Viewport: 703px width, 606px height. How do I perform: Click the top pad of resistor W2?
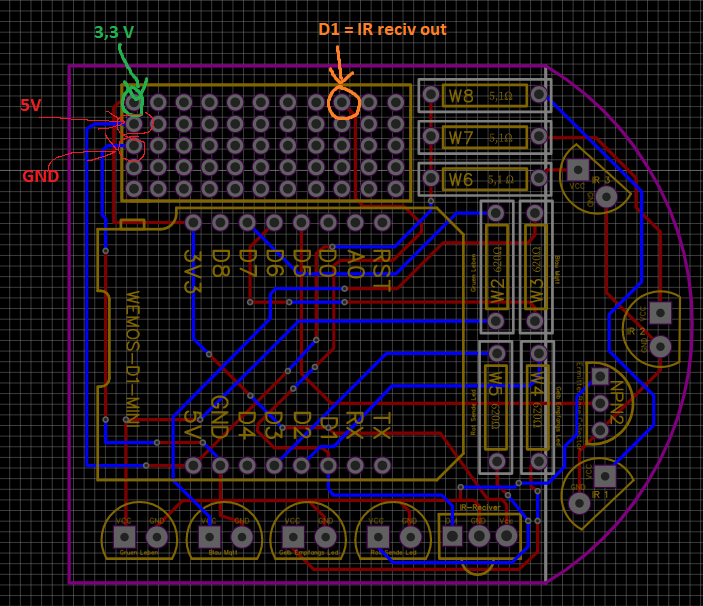pyautogui.click(x=495, y=213)
